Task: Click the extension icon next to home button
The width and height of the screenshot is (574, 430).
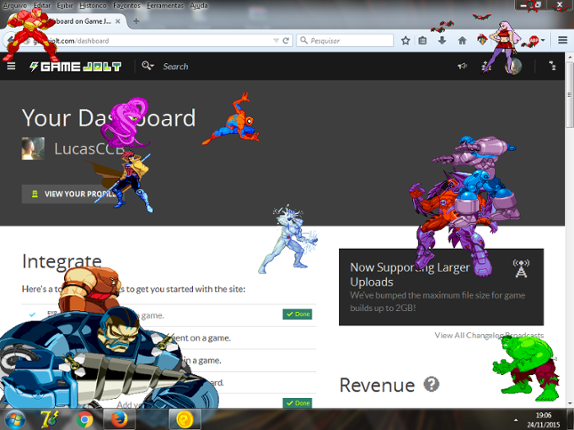Action: [x=482, y=40]
